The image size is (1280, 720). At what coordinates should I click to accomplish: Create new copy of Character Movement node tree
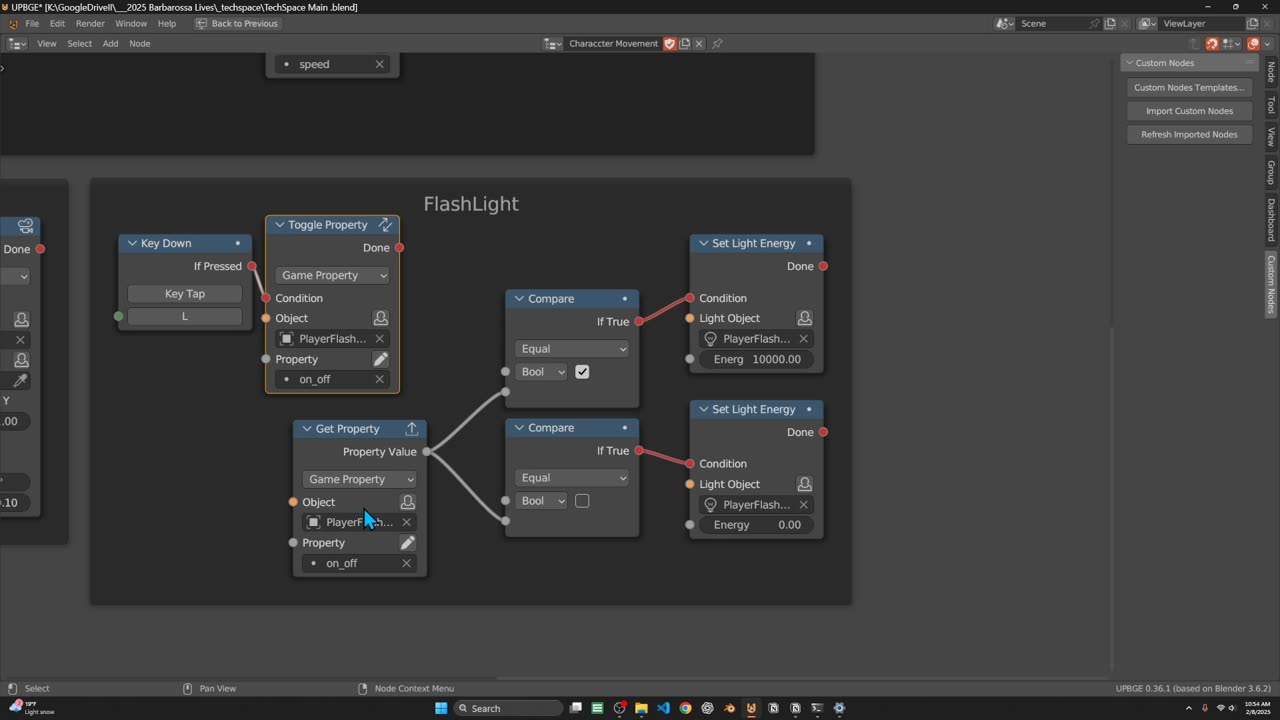pyautogui.click(x=685, y=44)
